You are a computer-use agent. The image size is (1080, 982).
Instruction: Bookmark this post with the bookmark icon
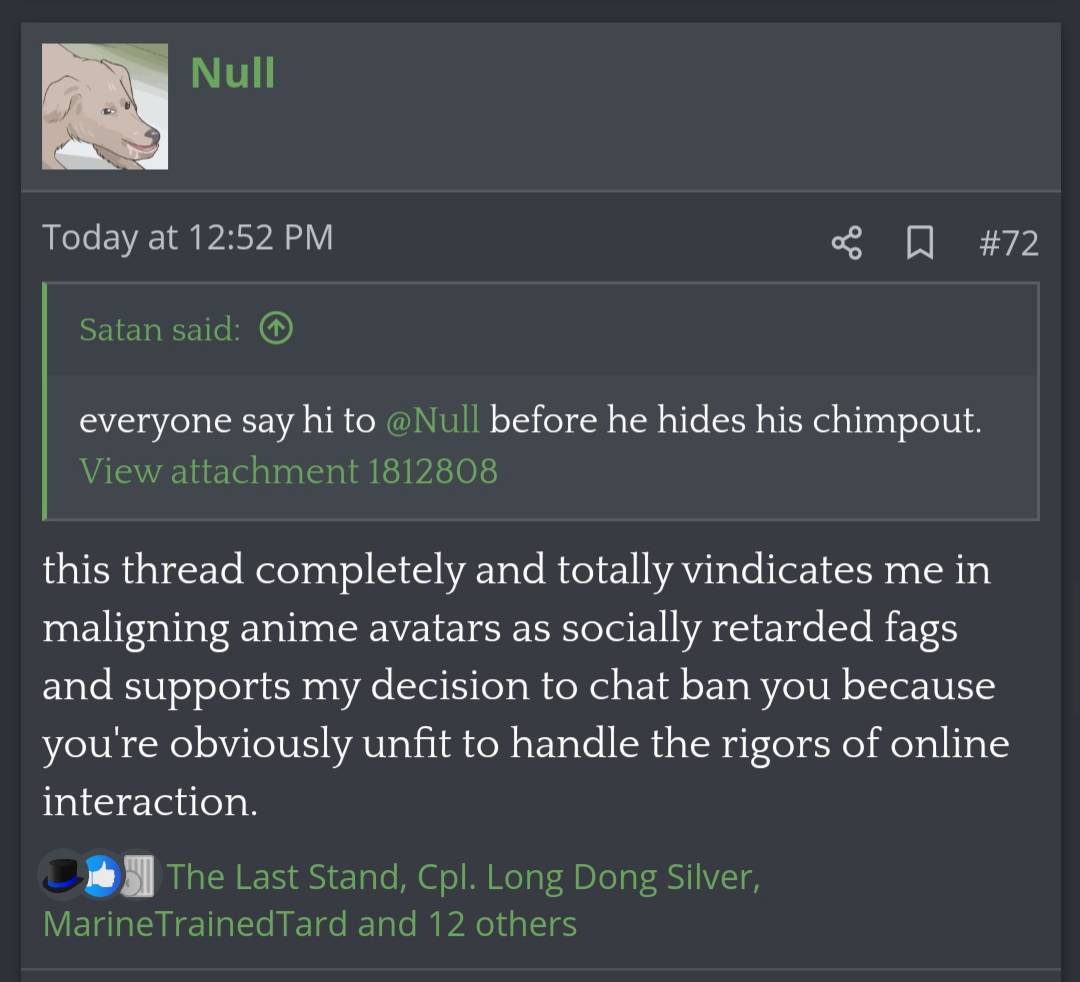click(x=920, y=242)
